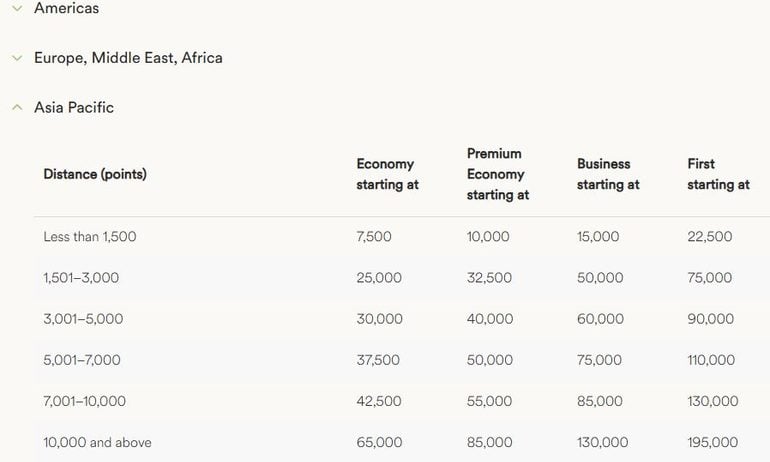Click the 7,001–10,000 distance row label
Viewport: 770px width, 462px height.
tap(85, 401)
